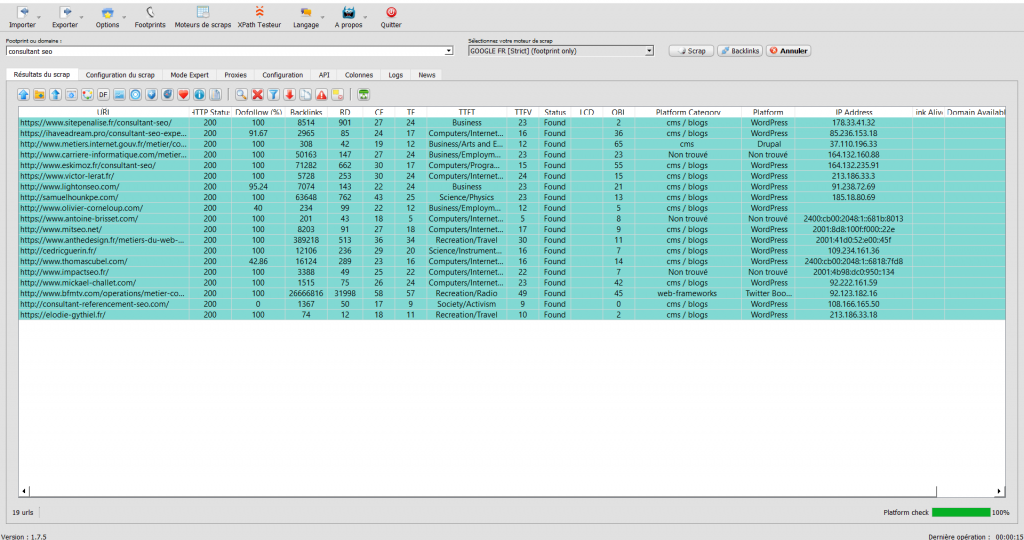Click the Scrap button
Viewport: 1024px width, 540px height.
click(691, 51)
